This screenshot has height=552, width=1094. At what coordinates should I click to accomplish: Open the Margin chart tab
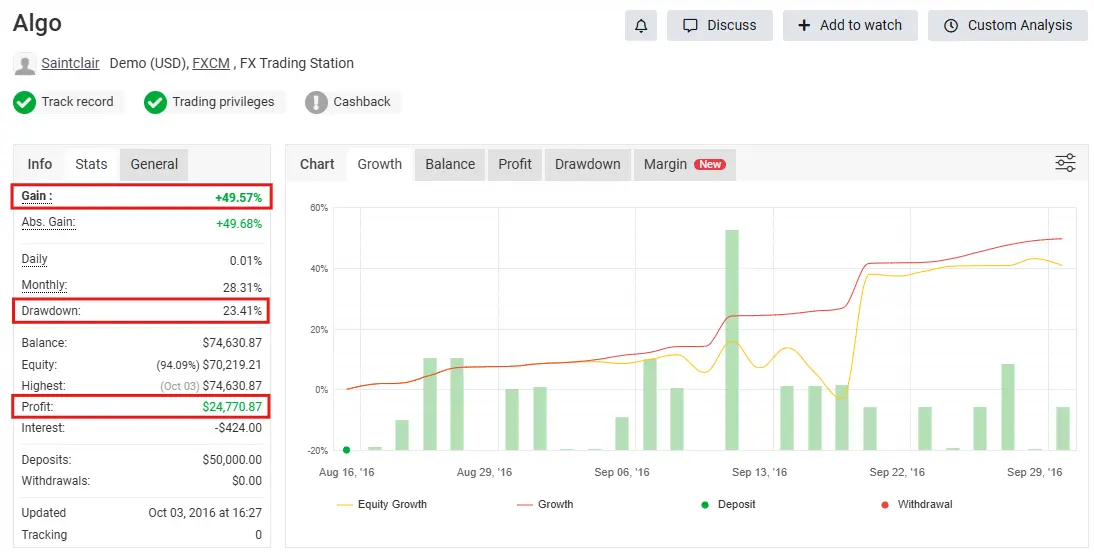[683, 164]
